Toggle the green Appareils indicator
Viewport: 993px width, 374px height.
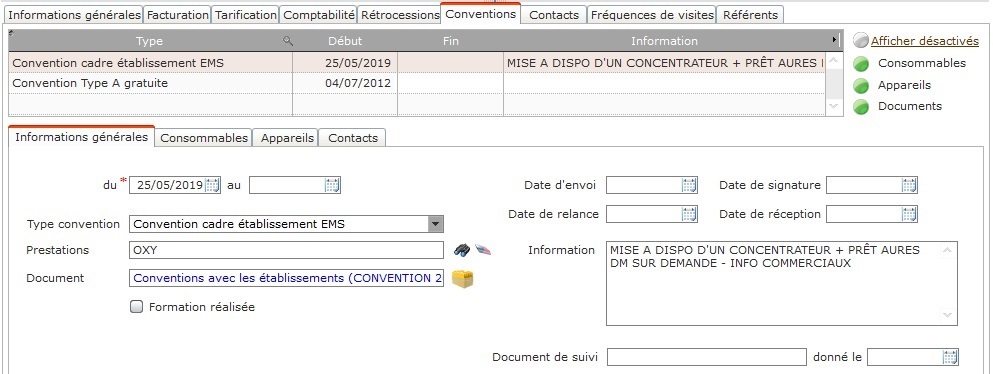861,85
